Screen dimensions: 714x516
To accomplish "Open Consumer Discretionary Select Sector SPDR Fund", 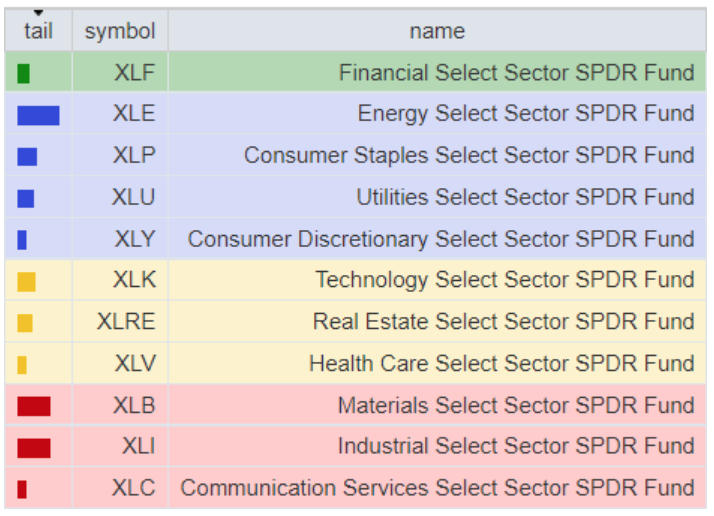I will 441,239.
